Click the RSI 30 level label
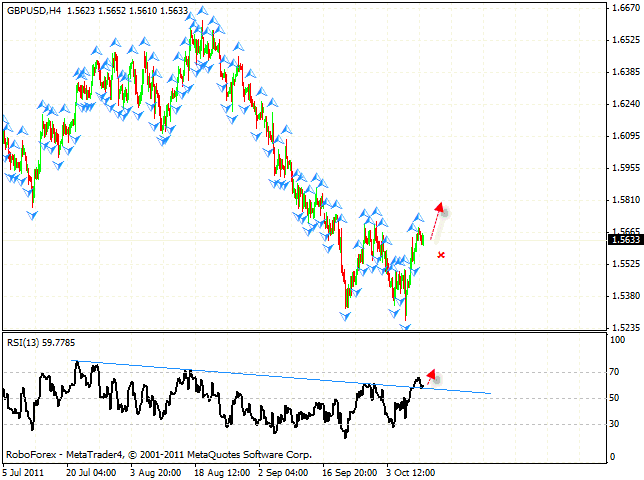Screen dimensions: 644x480 (x=618, y=424)
